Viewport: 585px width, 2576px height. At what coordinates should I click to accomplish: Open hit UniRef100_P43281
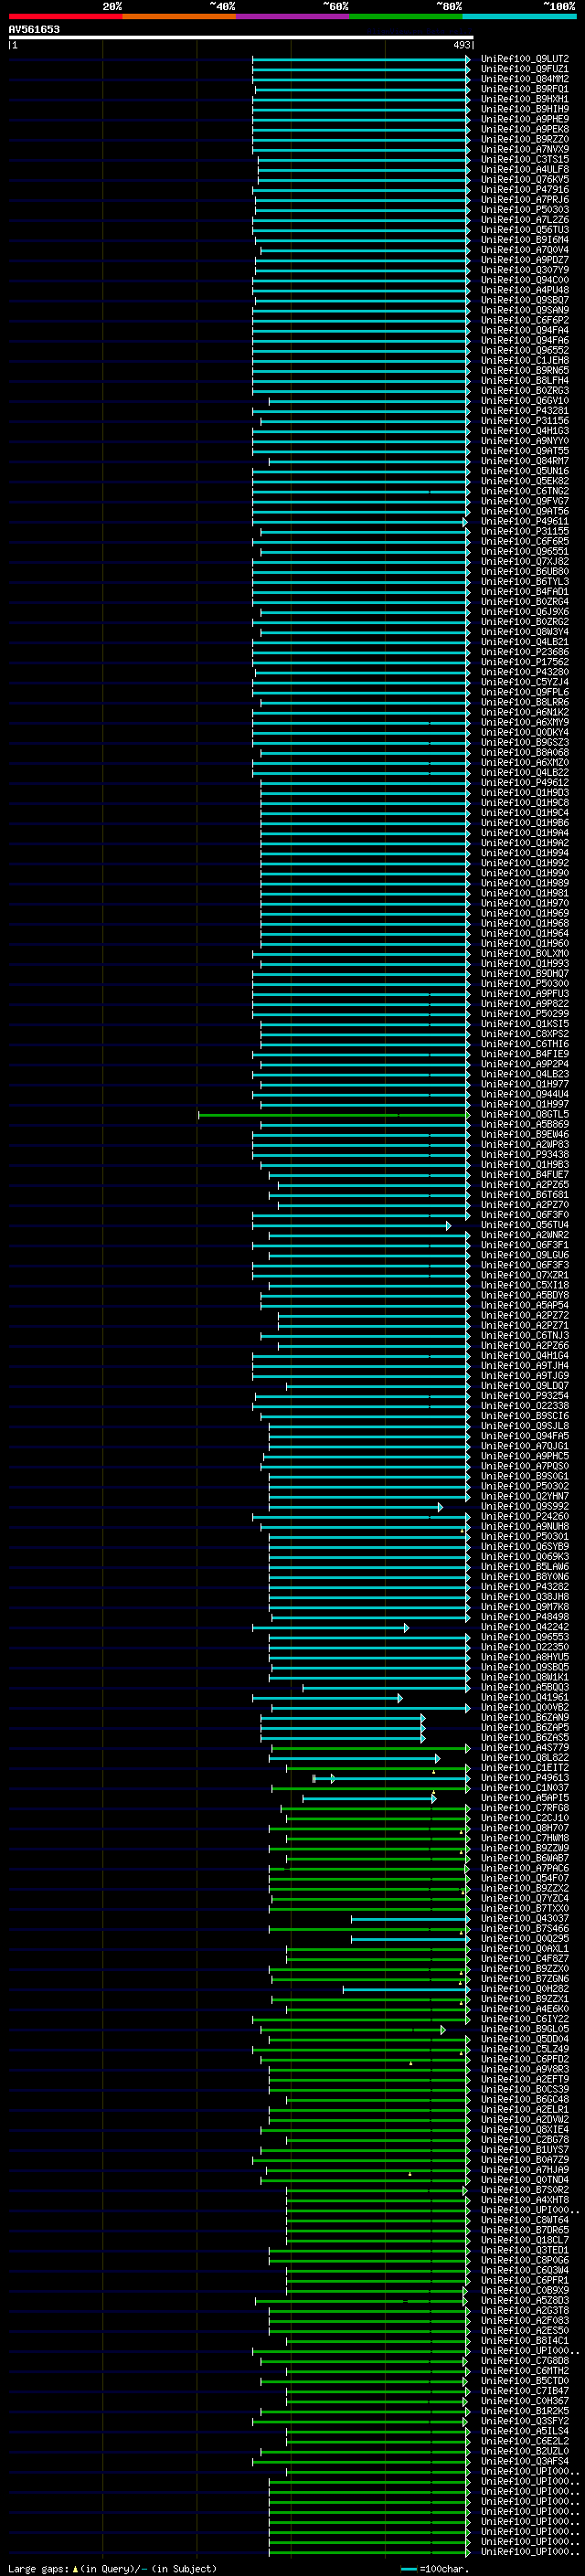point(525,410)
